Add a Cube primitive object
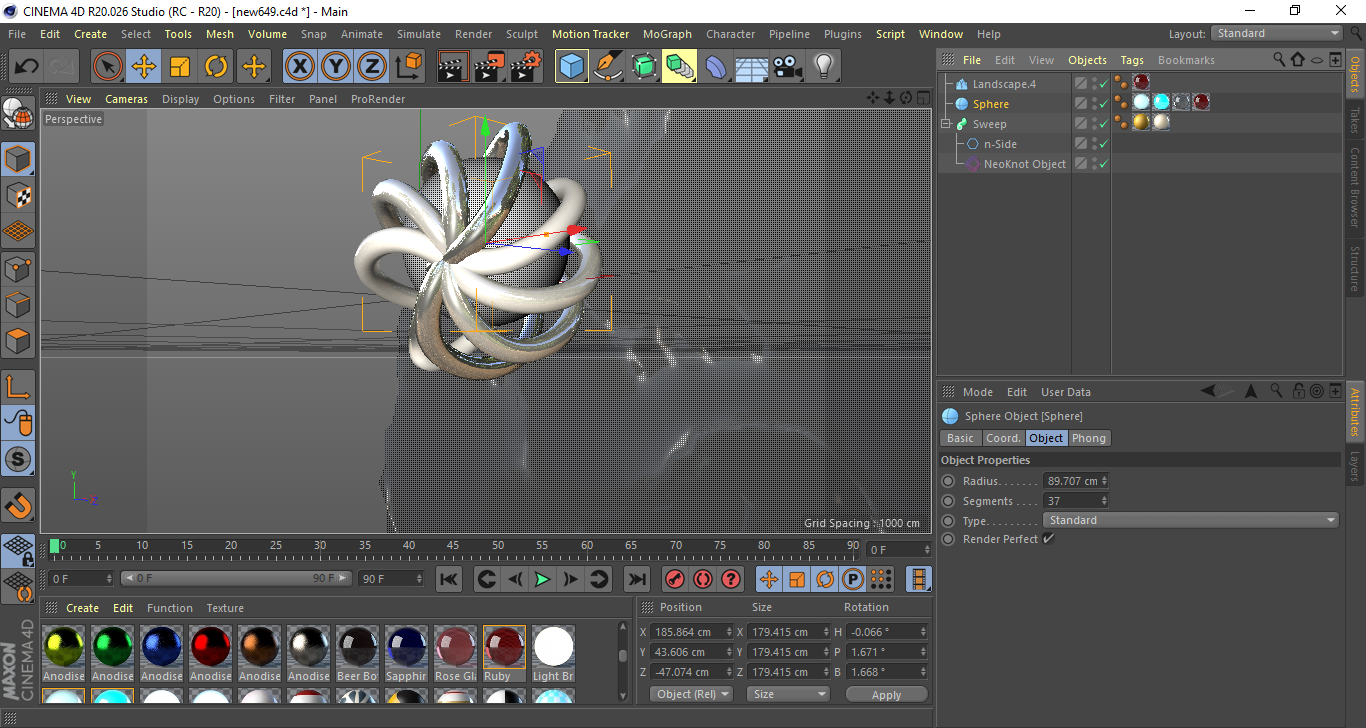 click(x=572, y=67)
